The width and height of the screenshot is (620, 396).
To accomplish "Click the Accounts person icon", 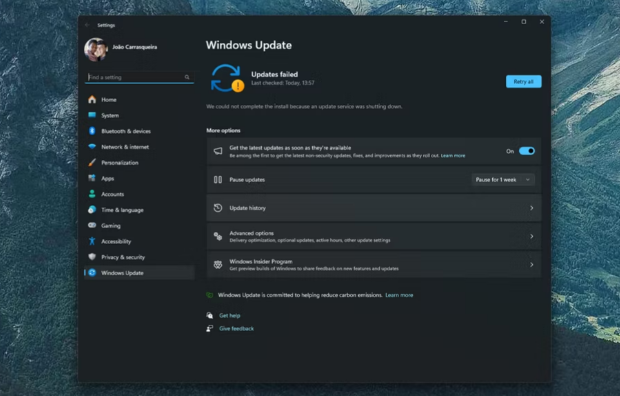I will pyautogui.click(x=92, y=194).
